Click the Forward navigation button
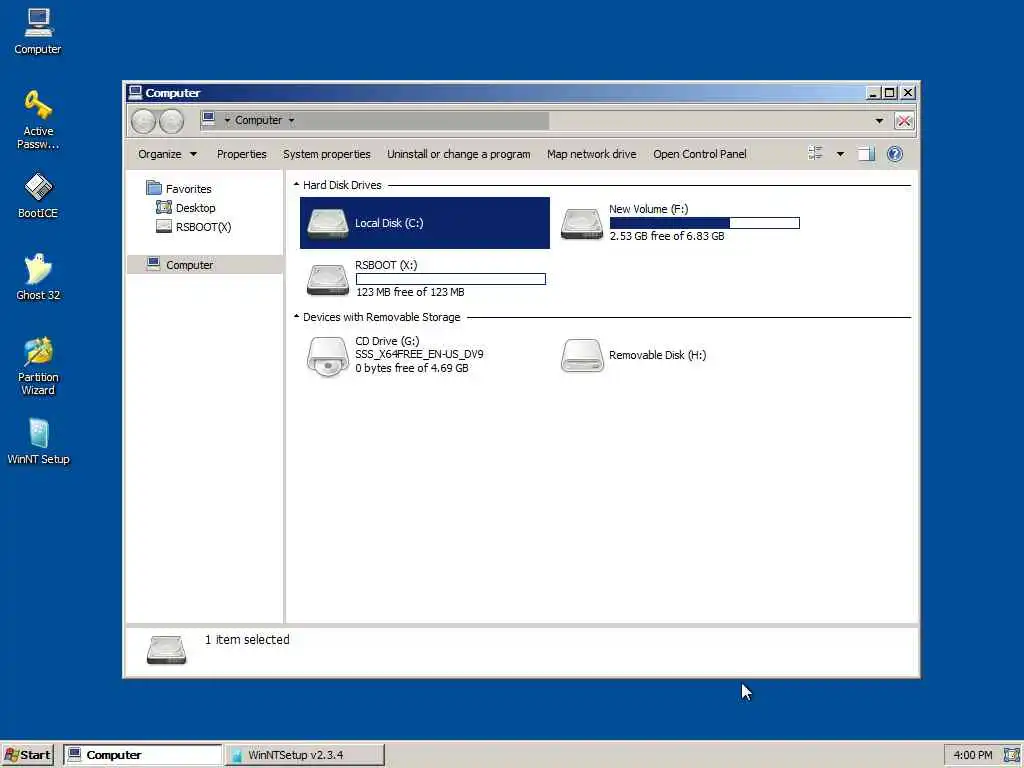Viewport: 1024px width, 768px height. tap(171, 121)
